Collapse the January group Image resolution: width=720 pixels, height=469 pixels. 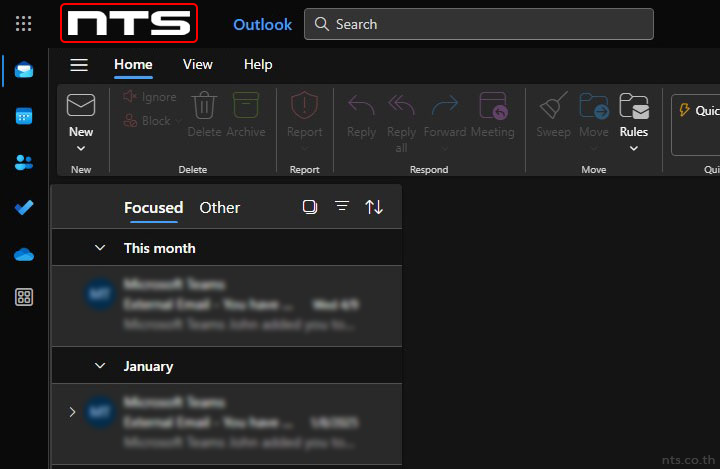pos(100,366)
